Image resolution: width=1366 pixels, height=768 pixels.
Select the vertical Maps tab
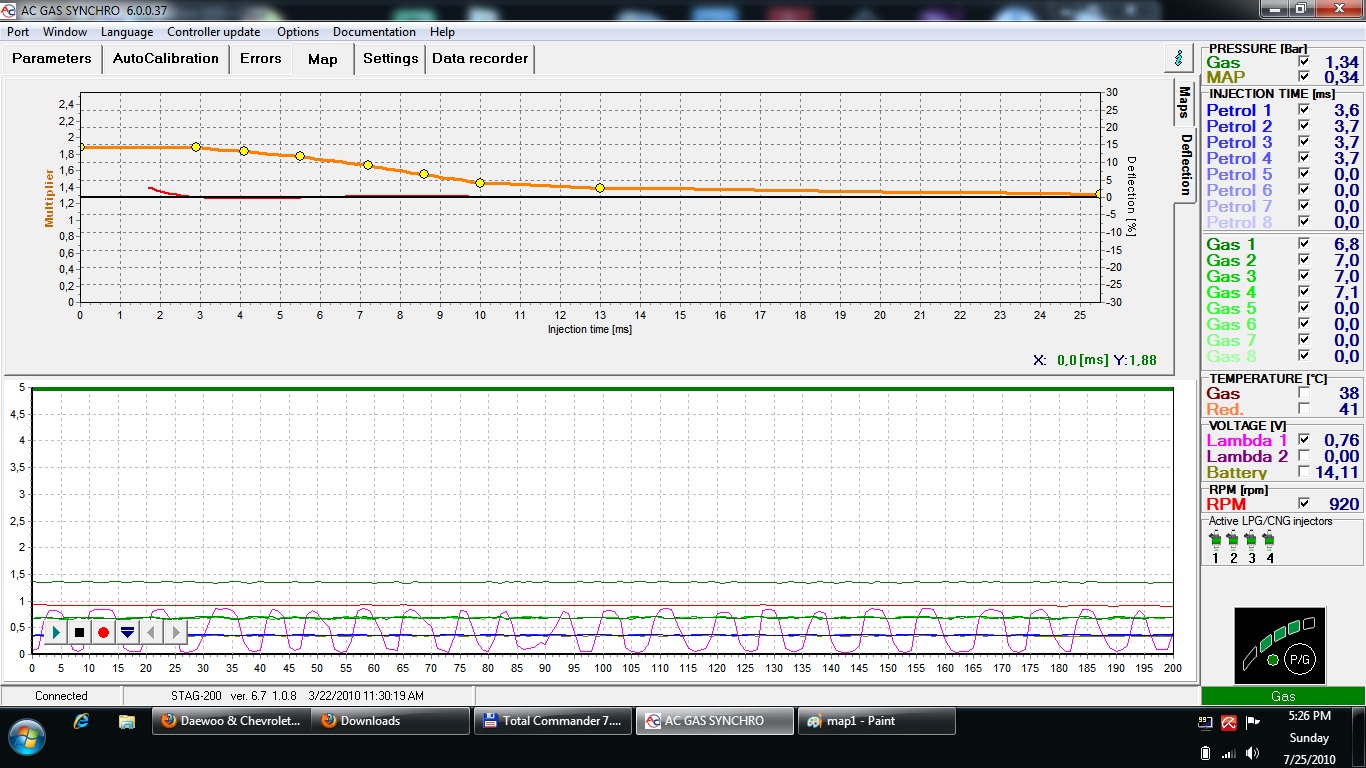[x=1184, y=102]
